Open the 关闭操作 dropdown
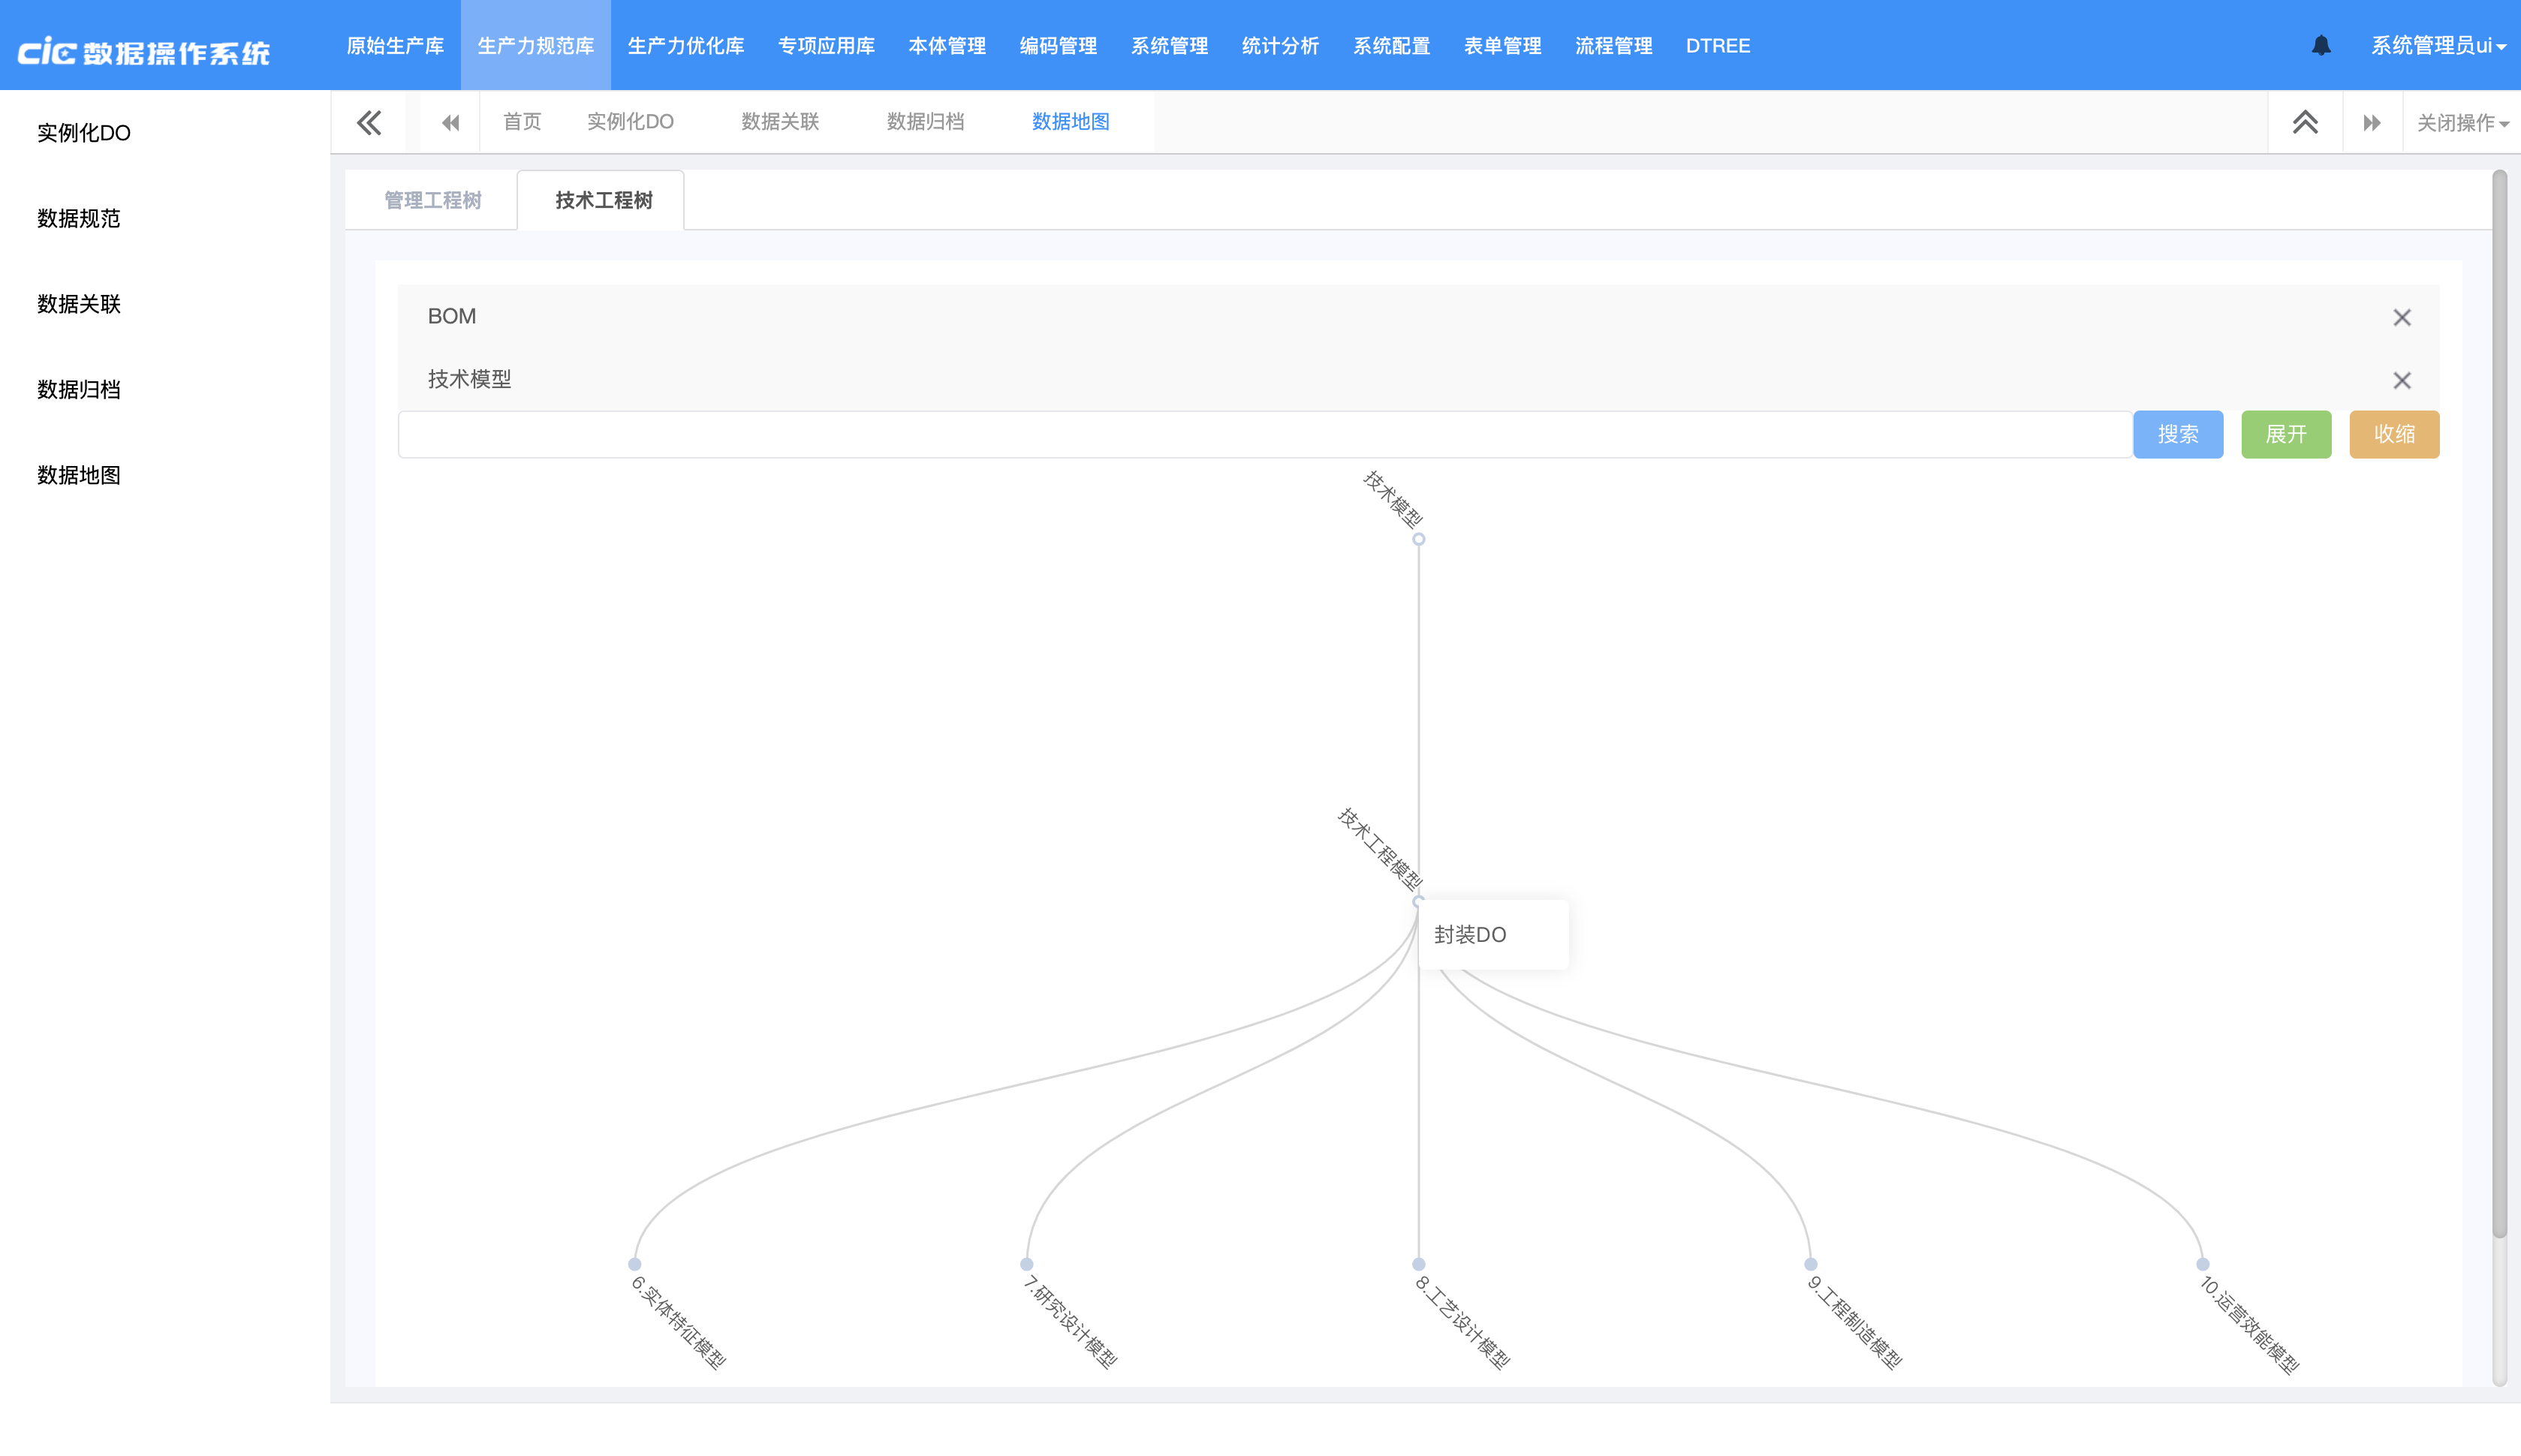Viewport: 2521px width, 1456px height. pyautogui.click(x=2461, y=122)
